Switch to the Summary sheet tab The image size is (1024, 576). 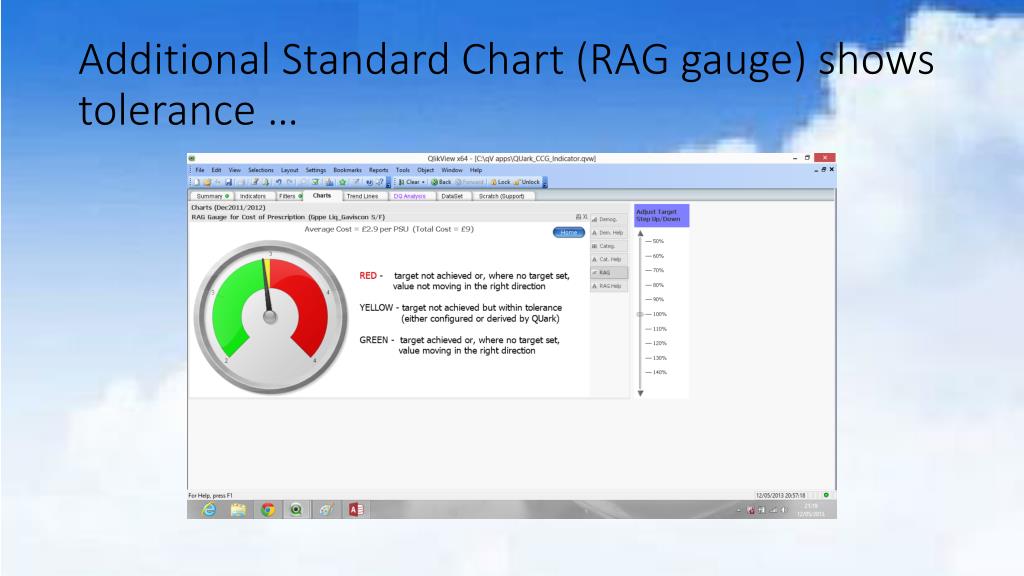pos(213,196)
